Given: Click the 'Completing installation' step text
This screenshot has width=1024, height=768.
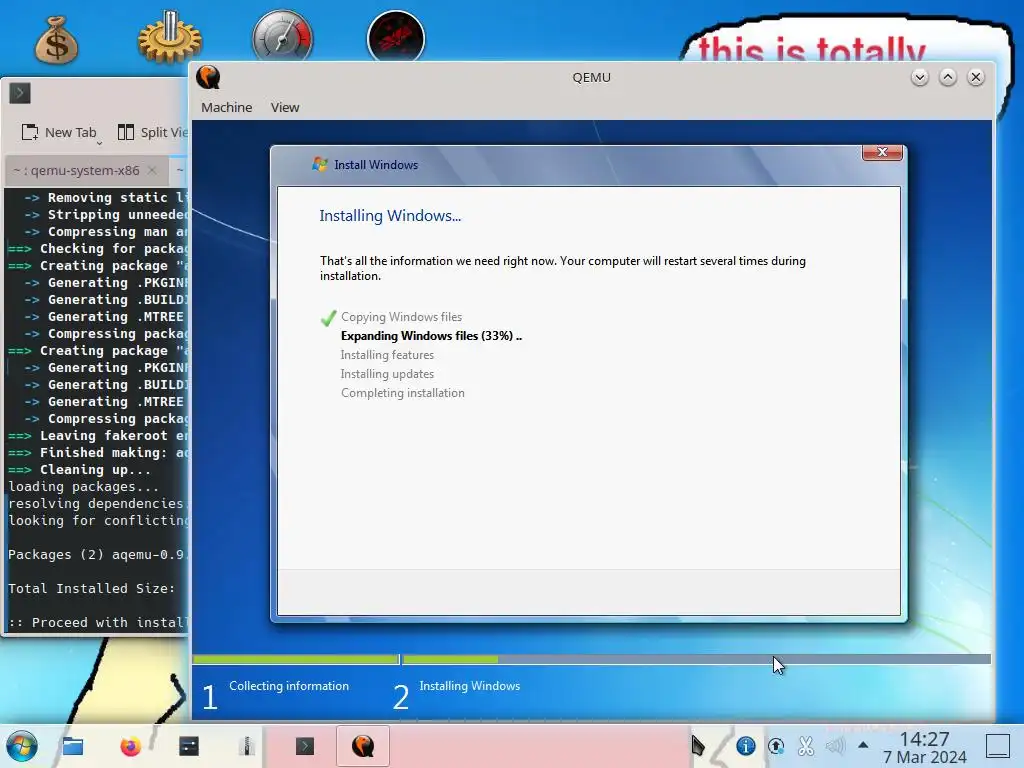Looking at the screenshot, I should coord(403,392).
